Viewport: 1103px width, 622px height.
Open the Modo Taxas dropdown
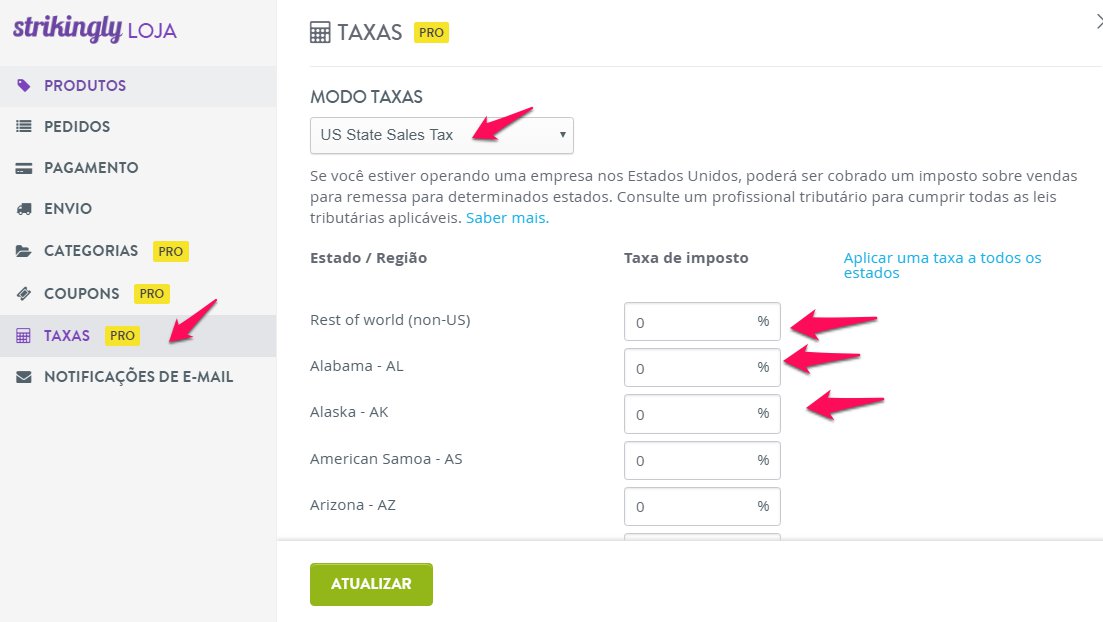(x=442, y=135)
